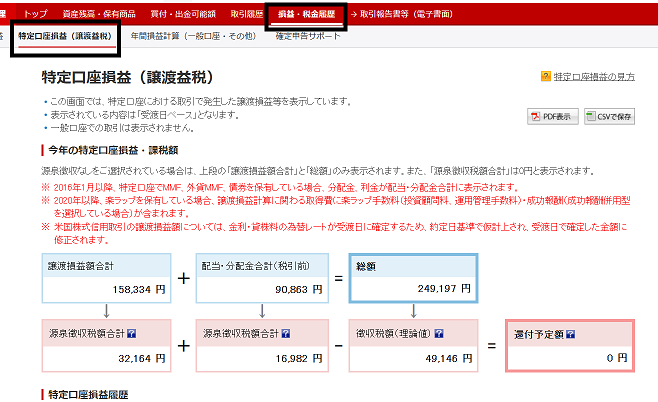Open the トップ menu tab

click(34, 15)
